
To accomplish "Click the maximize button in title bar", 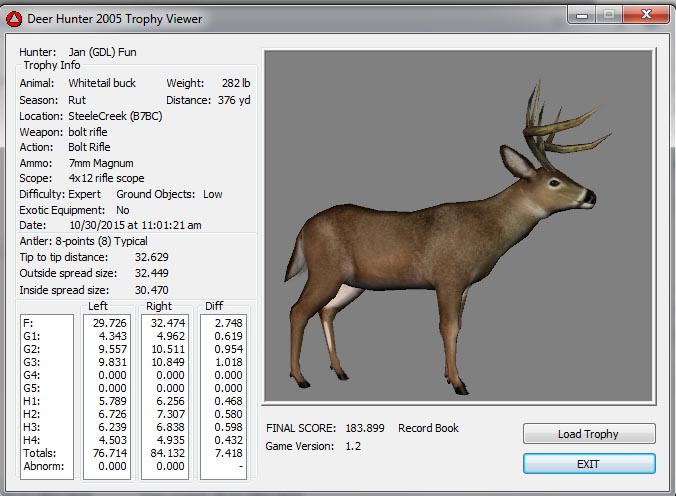I will [607, 15].
